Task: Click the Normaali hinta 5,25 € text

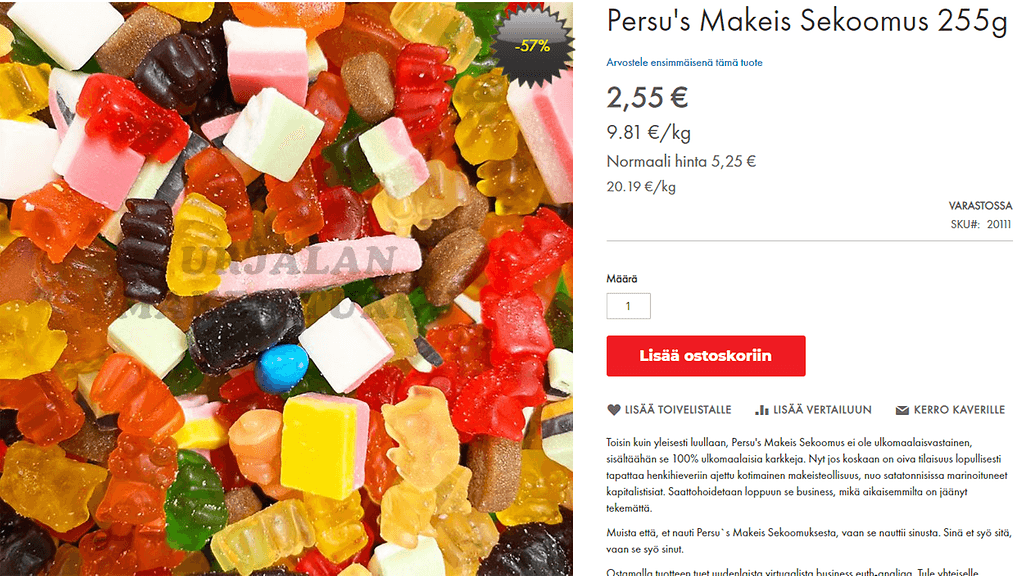Action: coord(681,161)
